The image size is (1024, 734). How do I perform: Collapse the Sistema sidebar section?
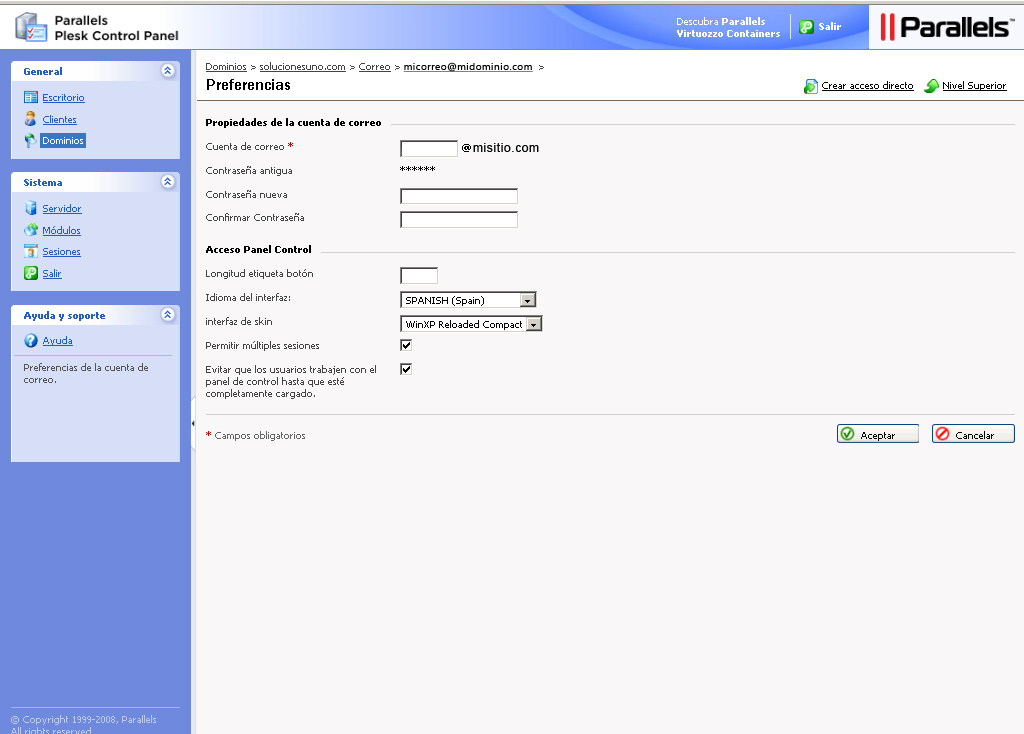coord(168,182)
